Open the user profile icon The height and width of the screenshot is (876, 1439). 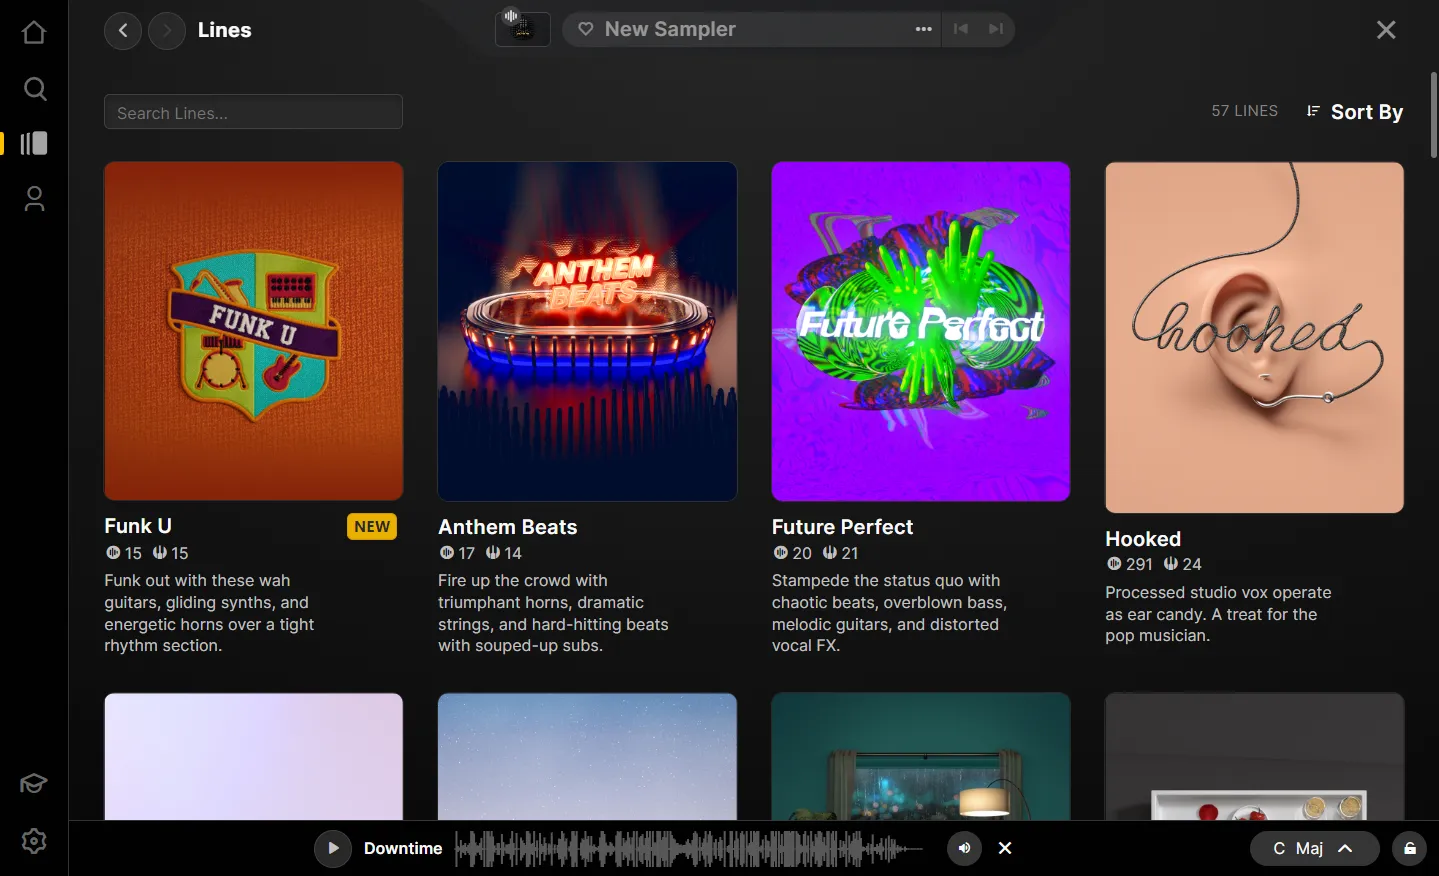34,199
